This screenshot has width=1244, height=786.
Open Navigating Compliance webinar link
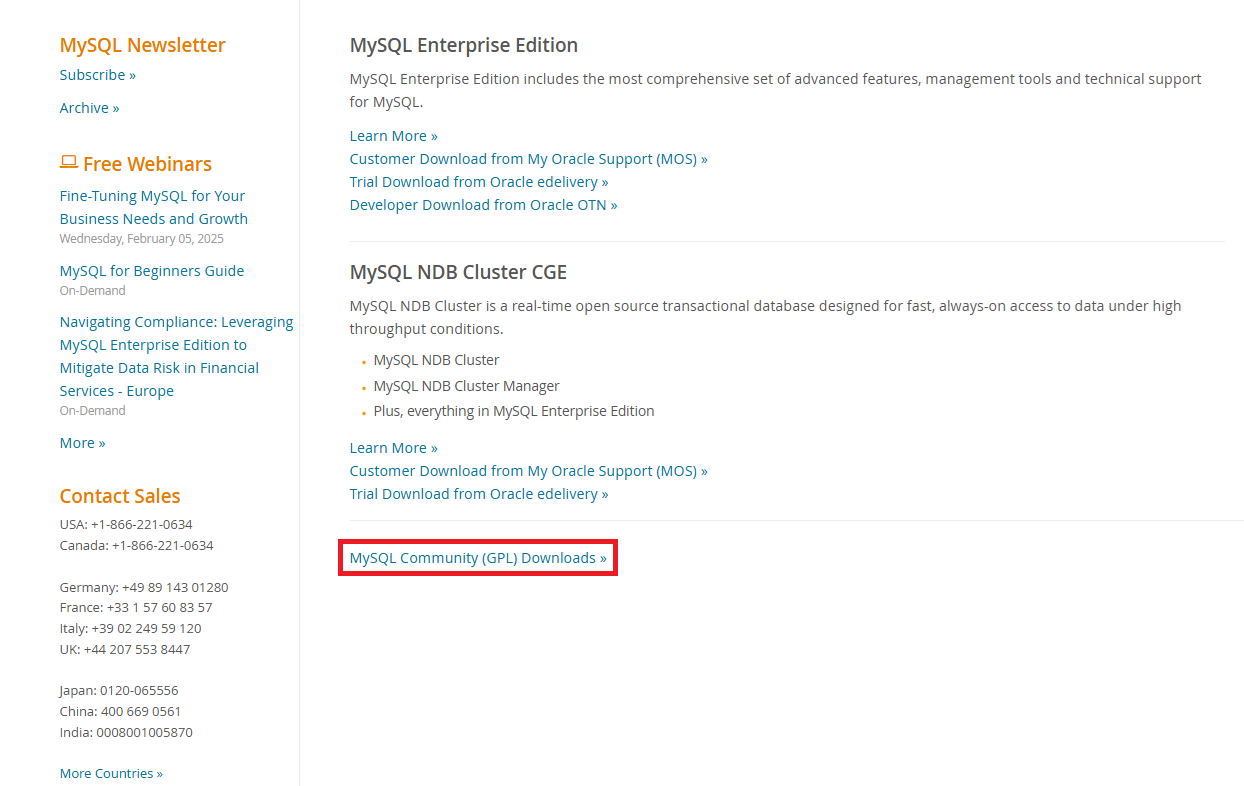tap(176, 356)
